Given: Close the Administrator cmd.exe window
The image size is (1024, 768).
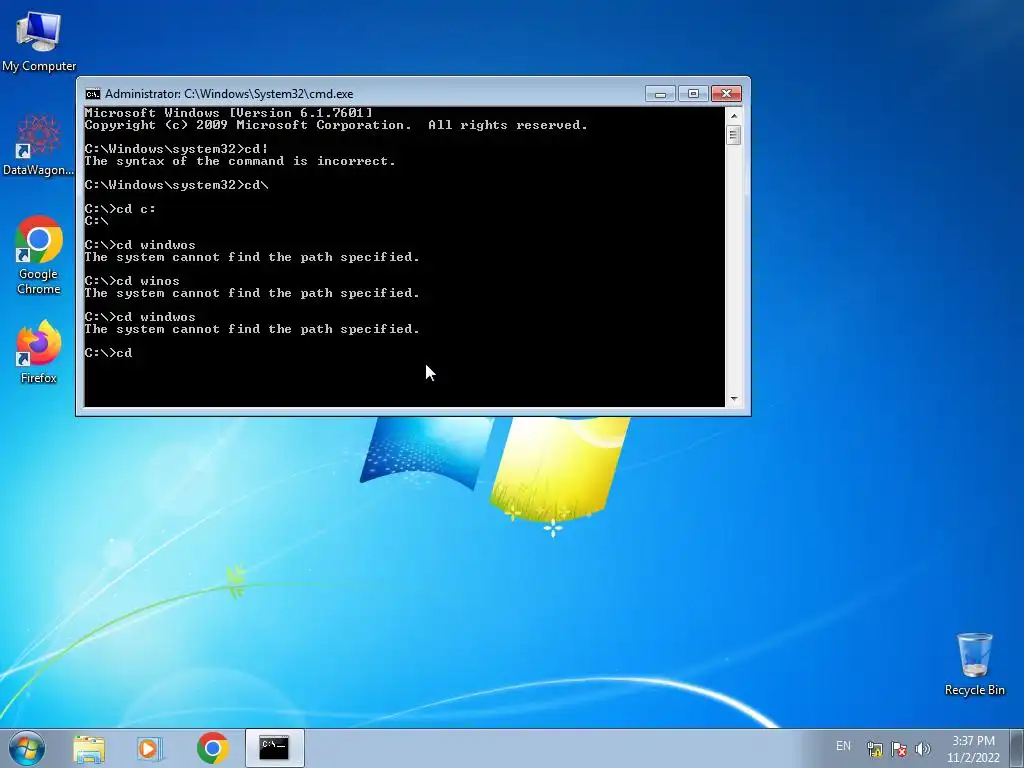Looking at the screenshot, I should [726, 94].
